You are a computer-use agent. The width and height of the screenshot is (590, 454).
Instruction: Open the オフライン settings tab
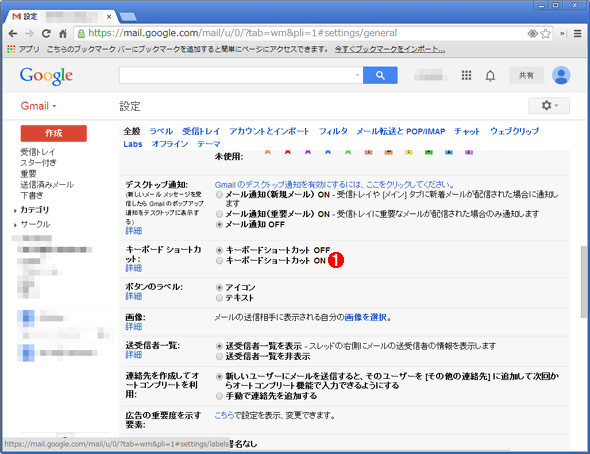point(170,144)
